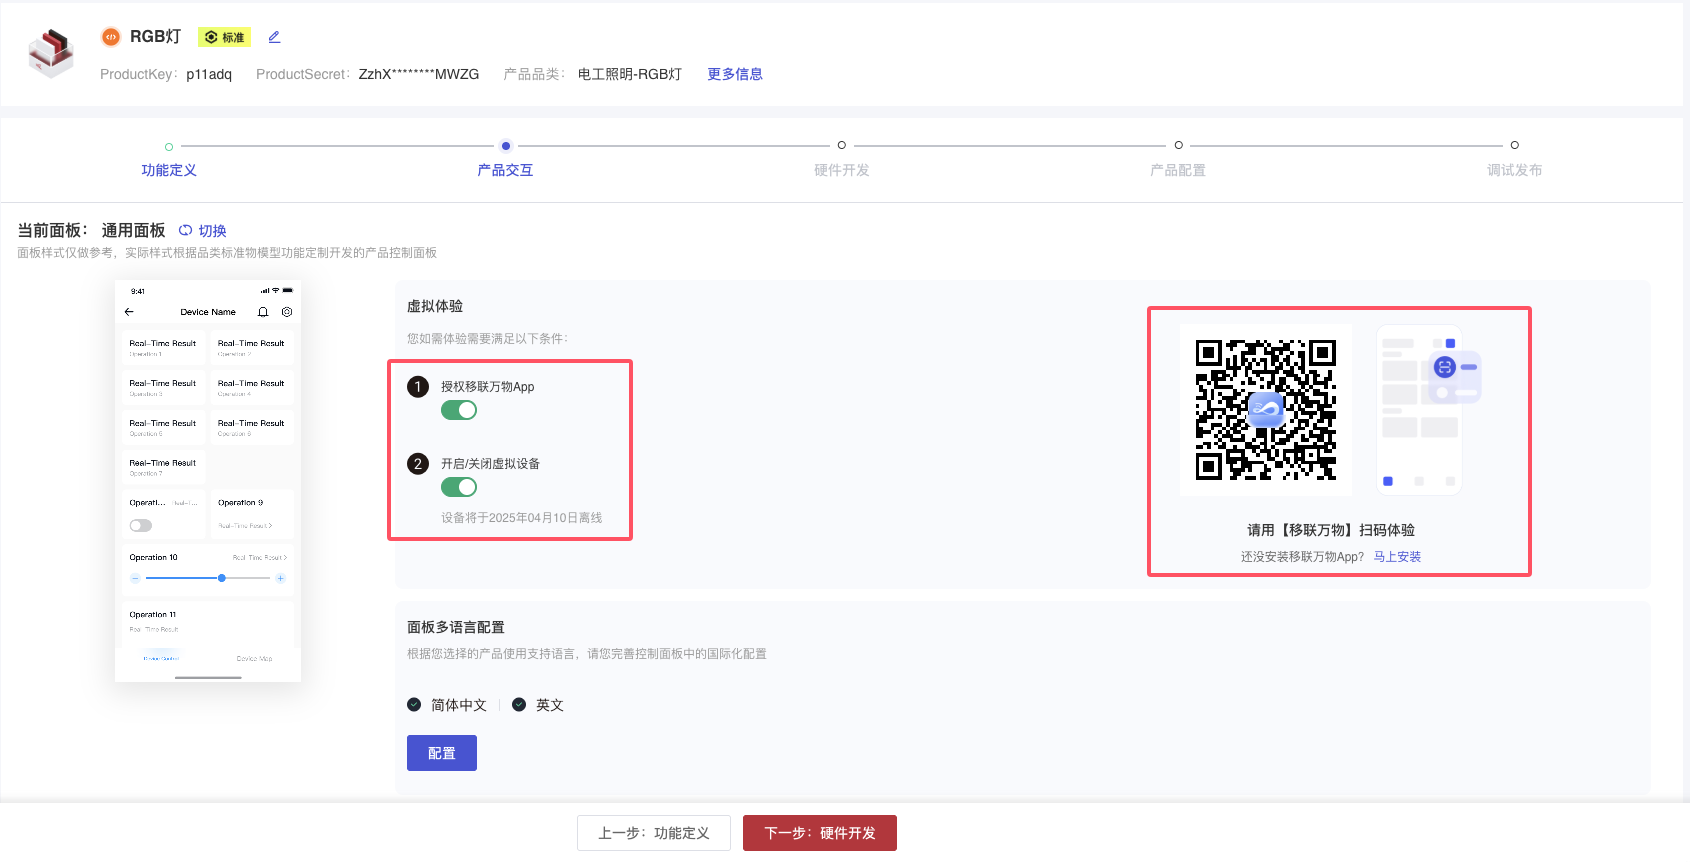Screen dimensions: 1690x862
Task: Click the plus button on Operation 10 slider
Action: click(281, 578)
